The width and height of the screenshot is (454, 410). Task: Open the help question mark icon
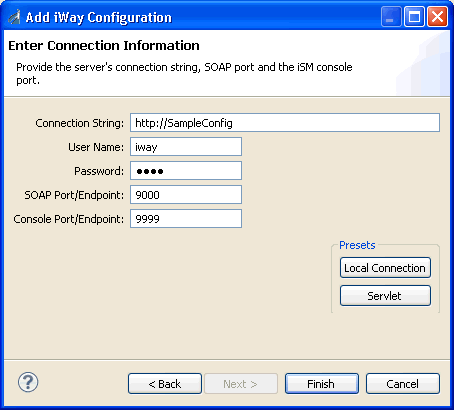point(28,382)
